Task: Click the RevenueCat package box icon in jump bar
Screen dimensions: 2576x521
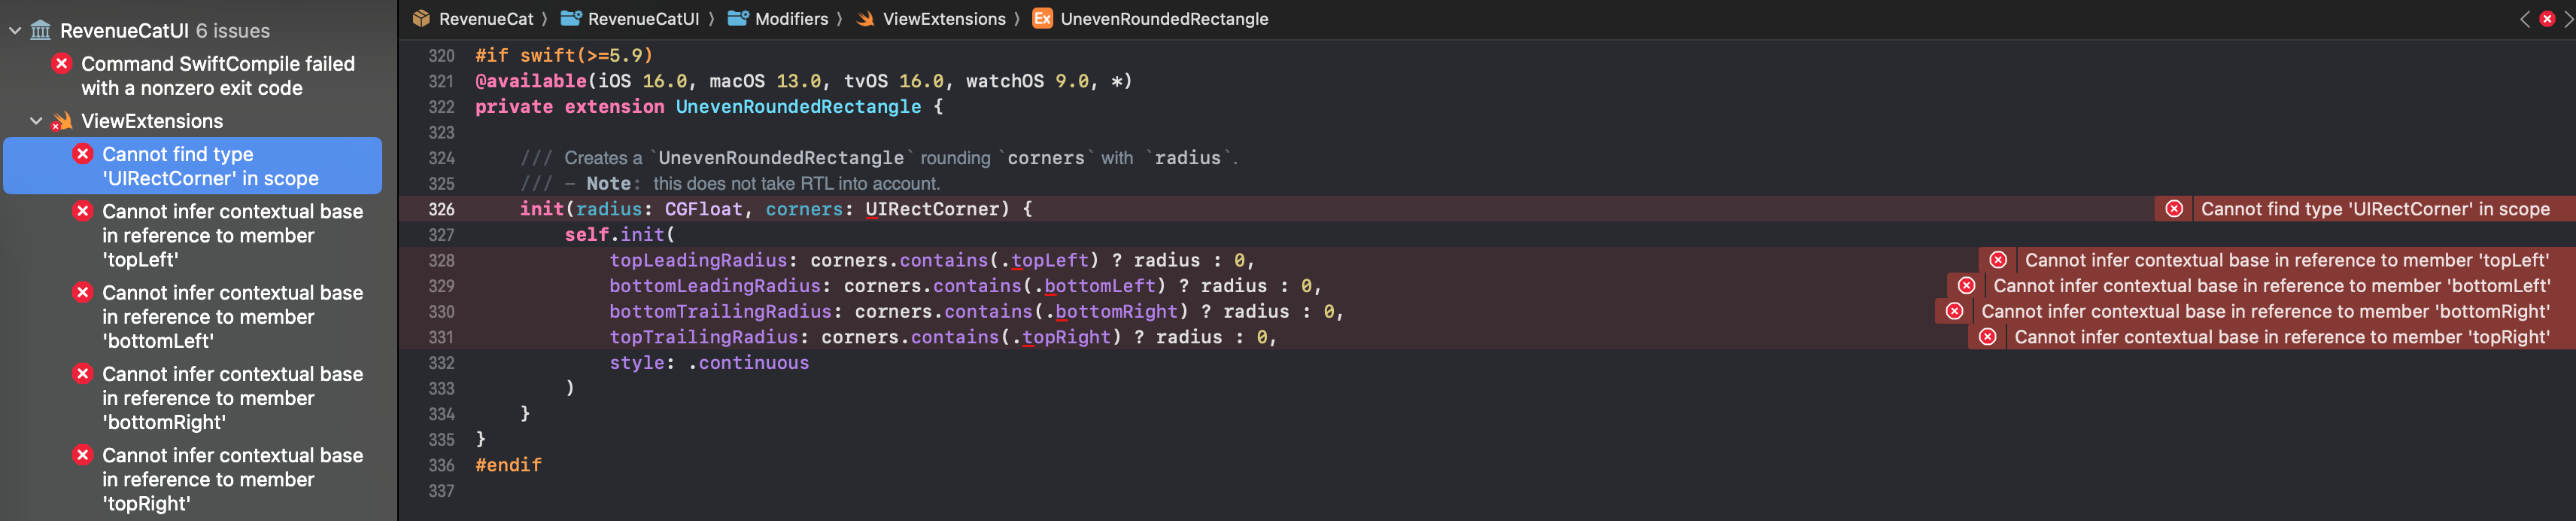Action: [x=421, y=18]
